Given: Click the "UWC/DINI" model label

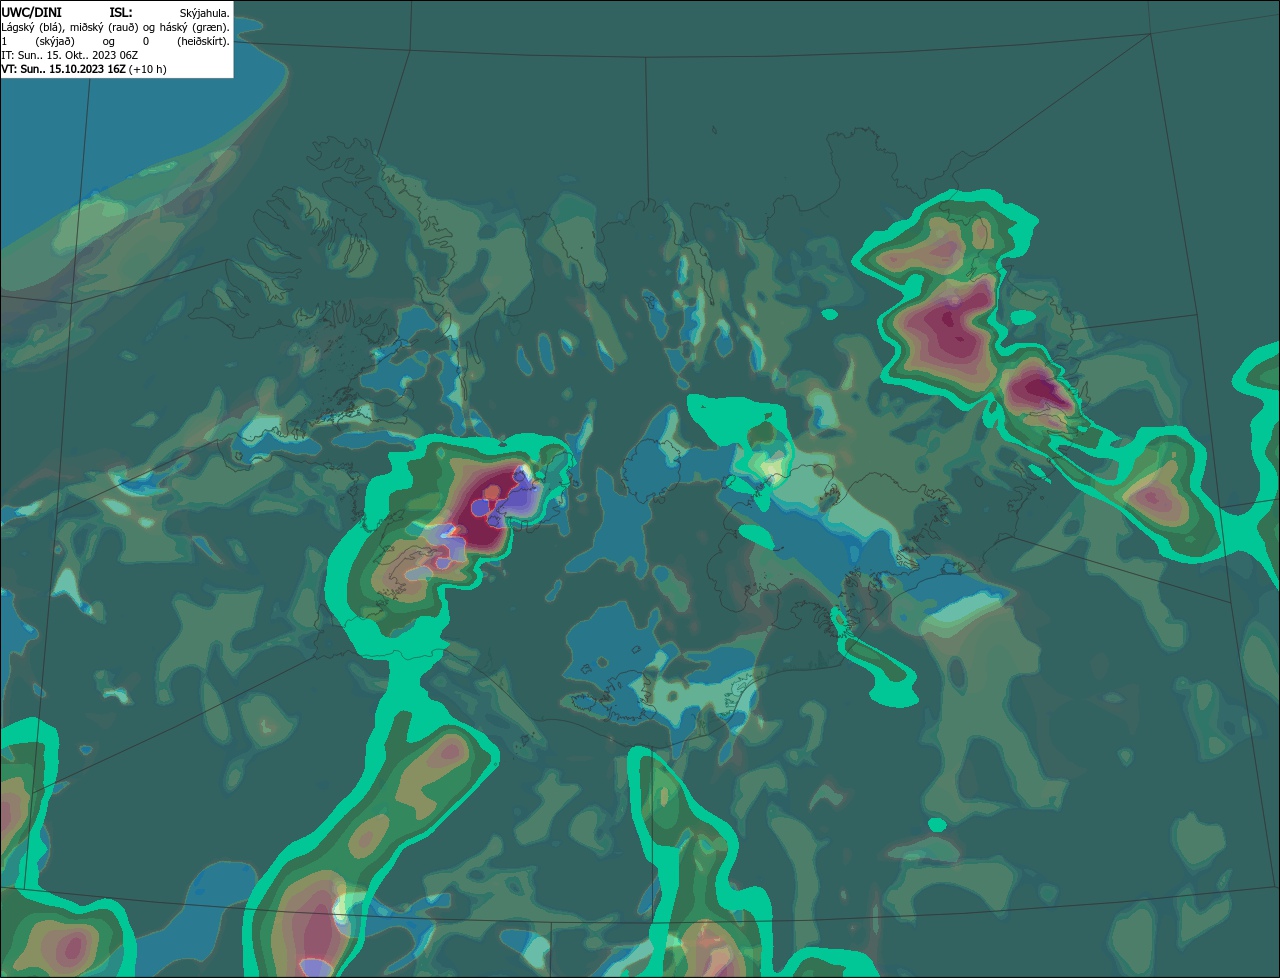Looking at the screenshot, I should point(32,13).
